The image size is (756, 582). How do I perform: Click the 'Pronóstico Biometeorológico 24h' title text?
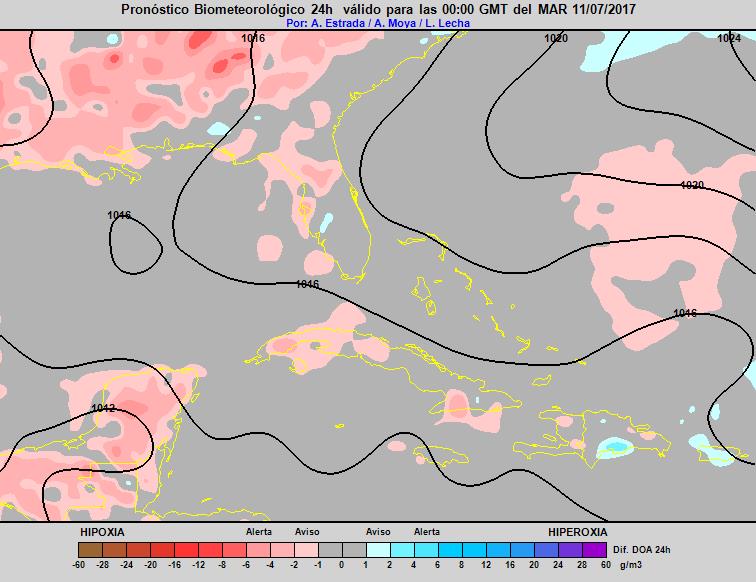tap(227, 9)
